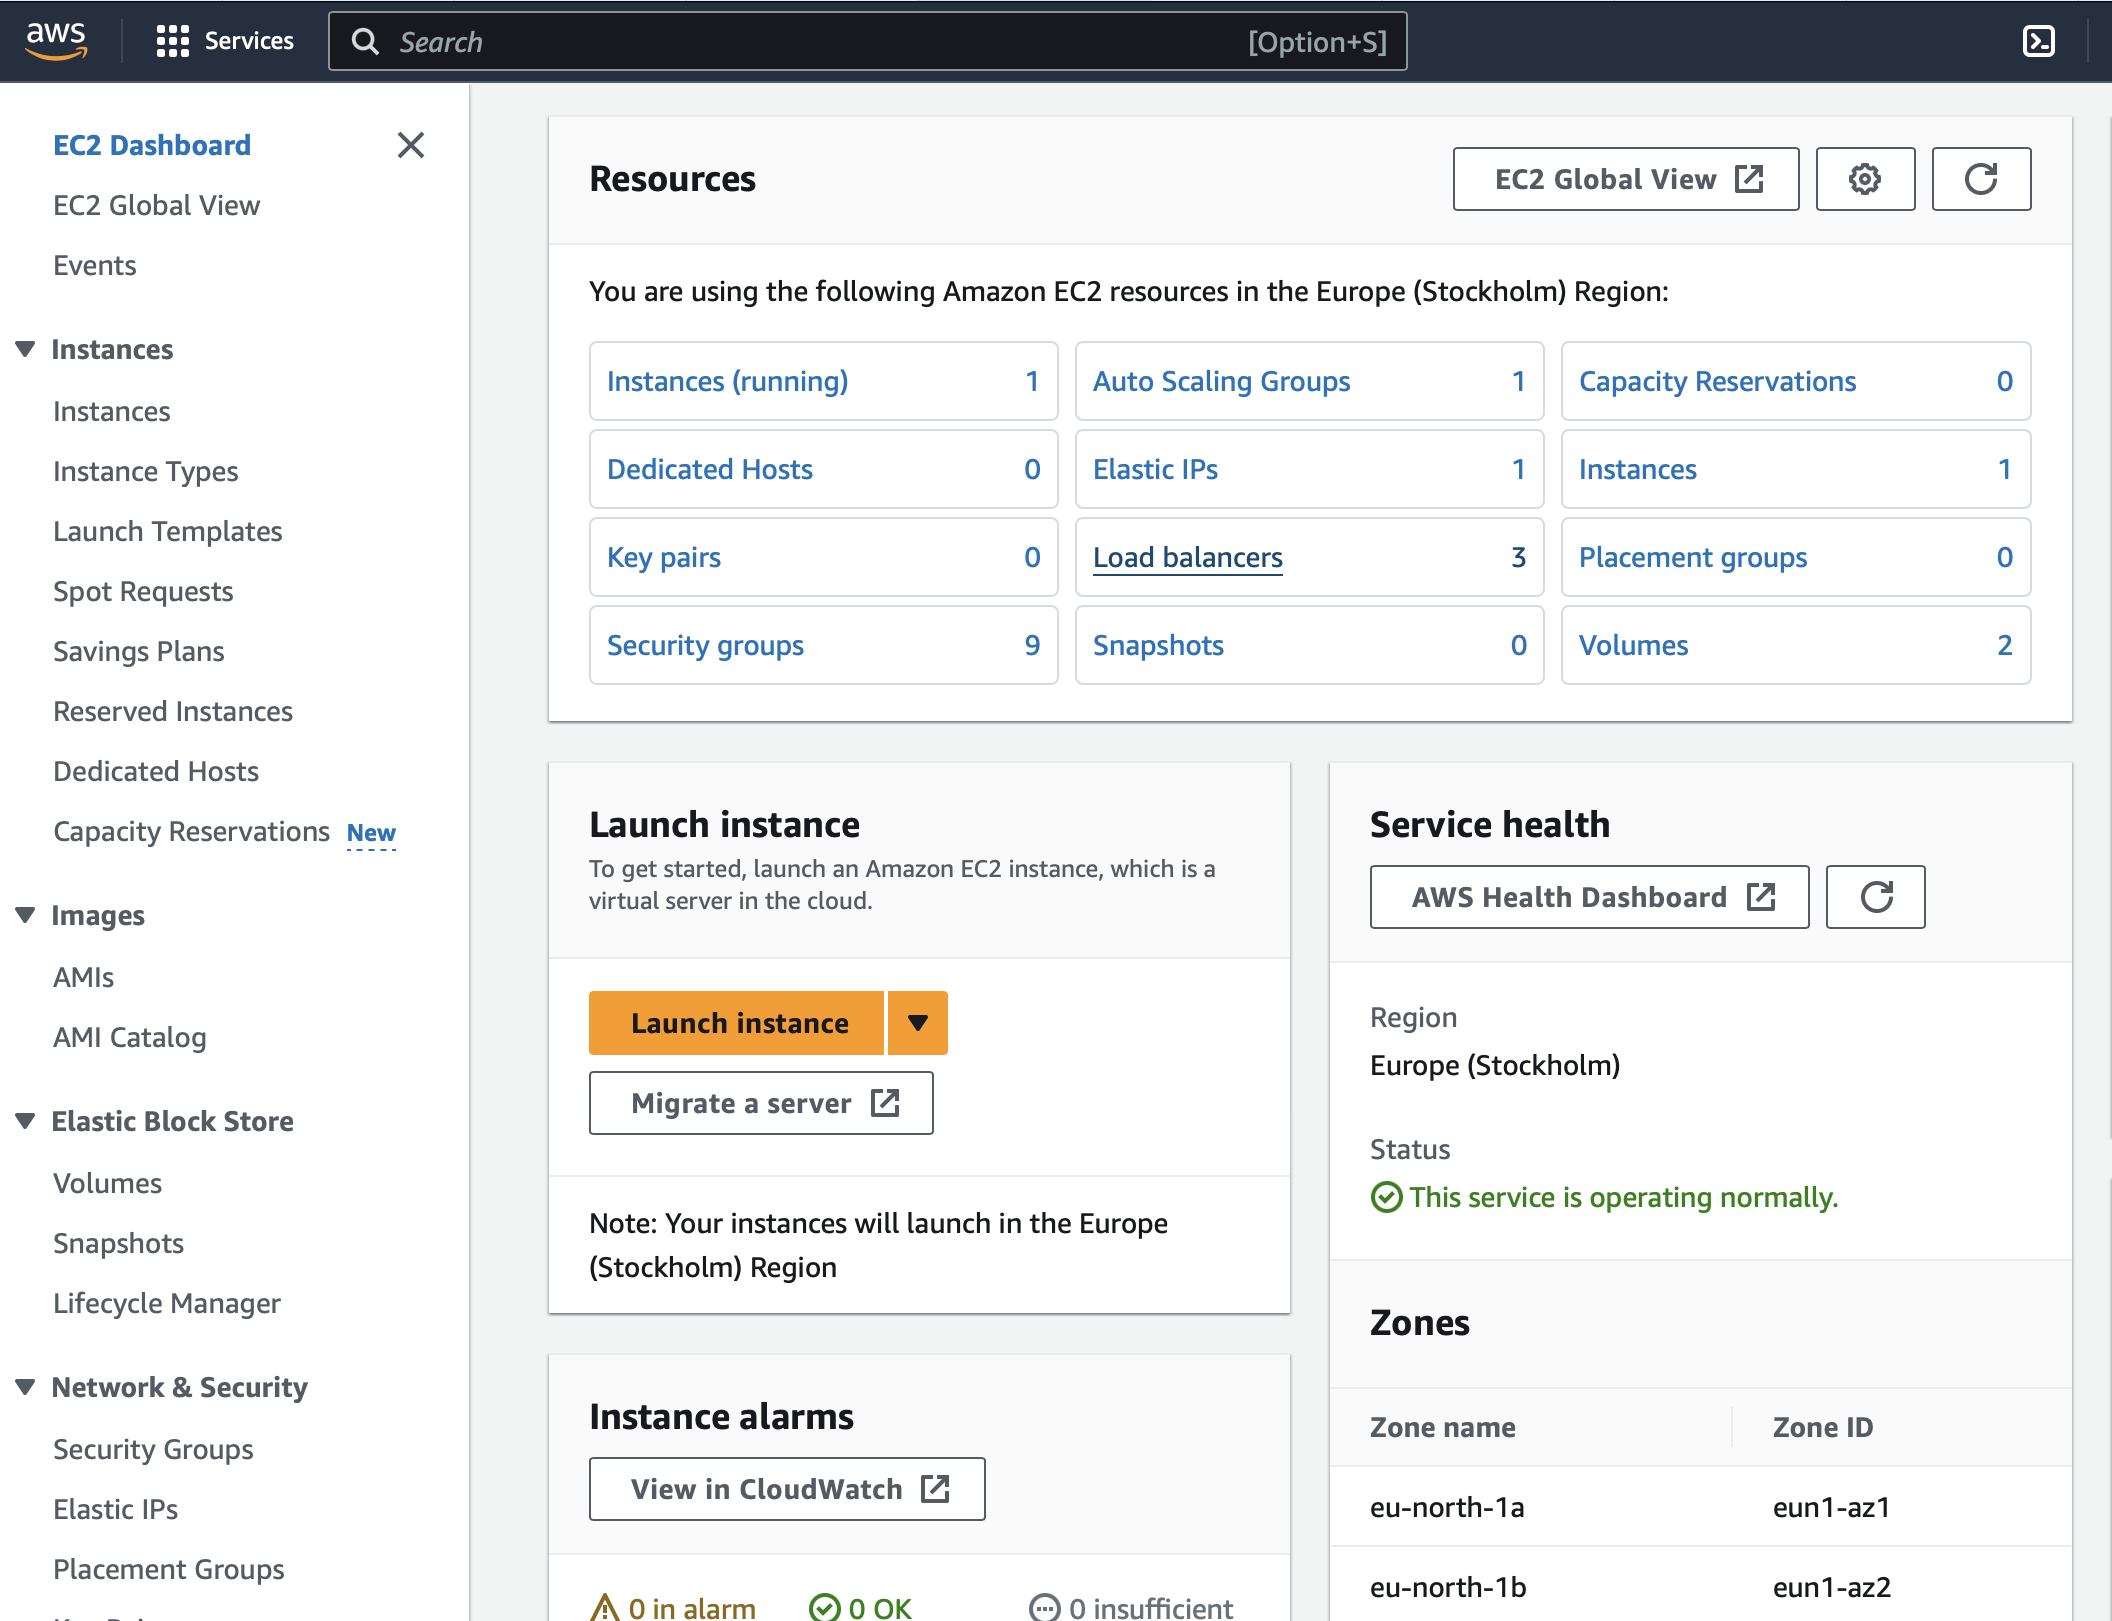
Task: Collapse the Instances sidebar section
Action: 26,349
